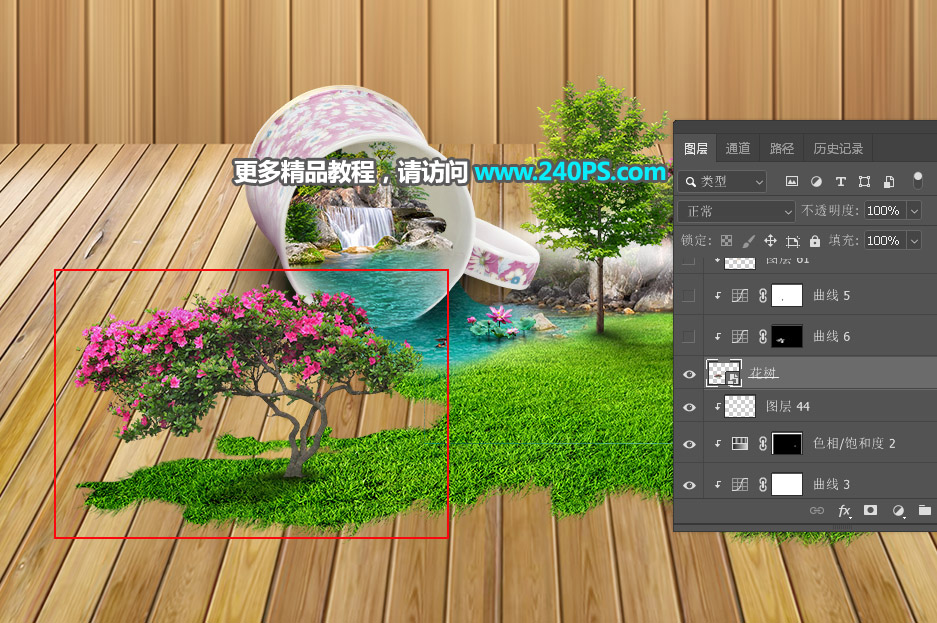The image size is (937, 623).
Task: Select the 花树 smart object thumbnail
Action: coord(724,373)
